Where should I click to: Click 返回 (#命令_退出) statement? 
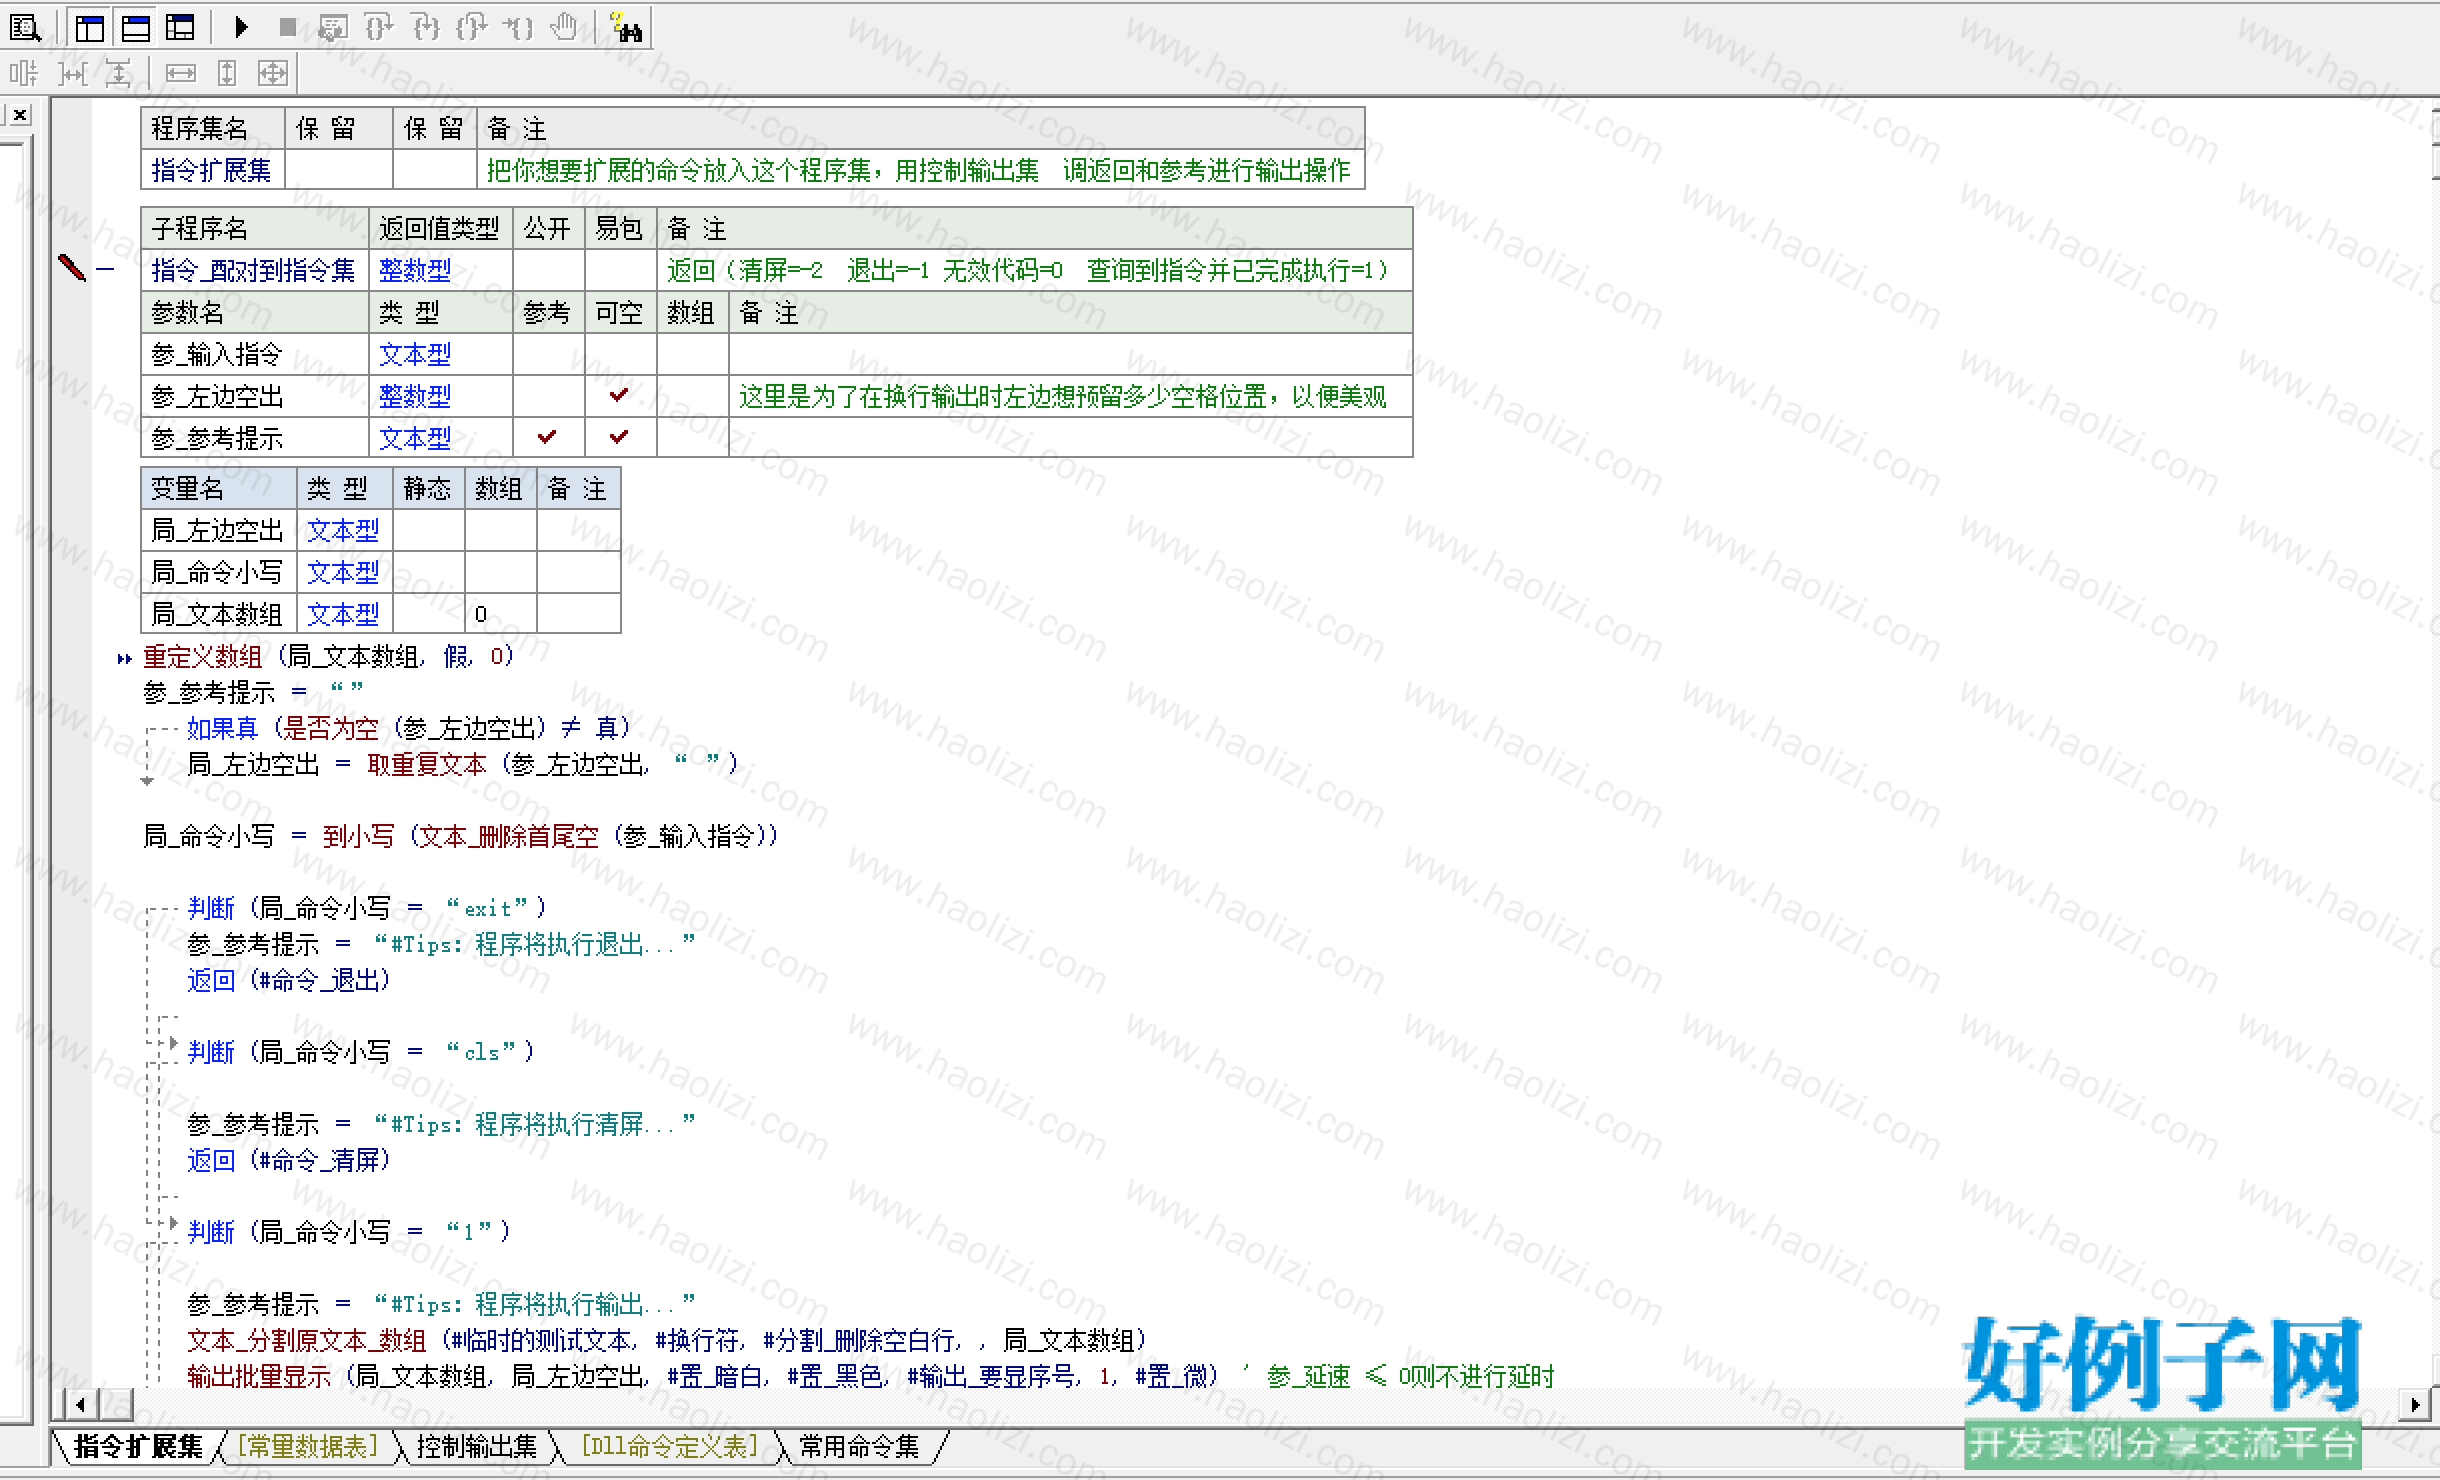click(288, 980)
